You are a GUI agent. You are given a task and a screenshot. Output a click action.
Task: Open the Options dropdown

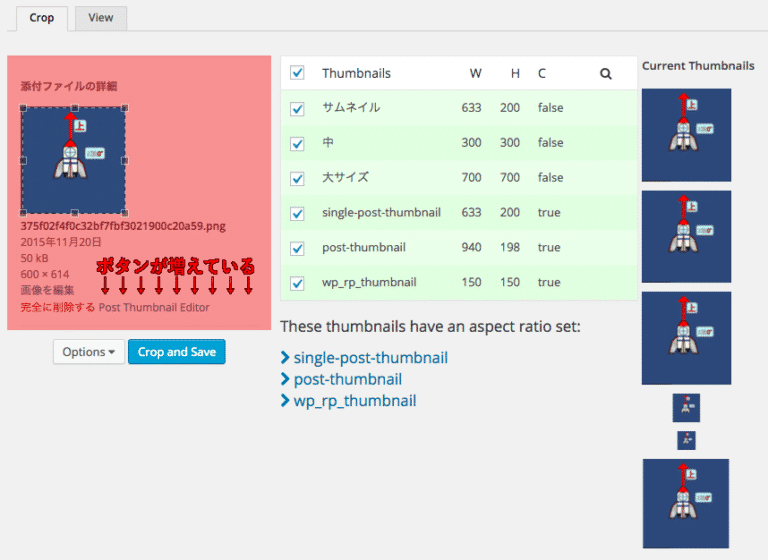[89, 352]
